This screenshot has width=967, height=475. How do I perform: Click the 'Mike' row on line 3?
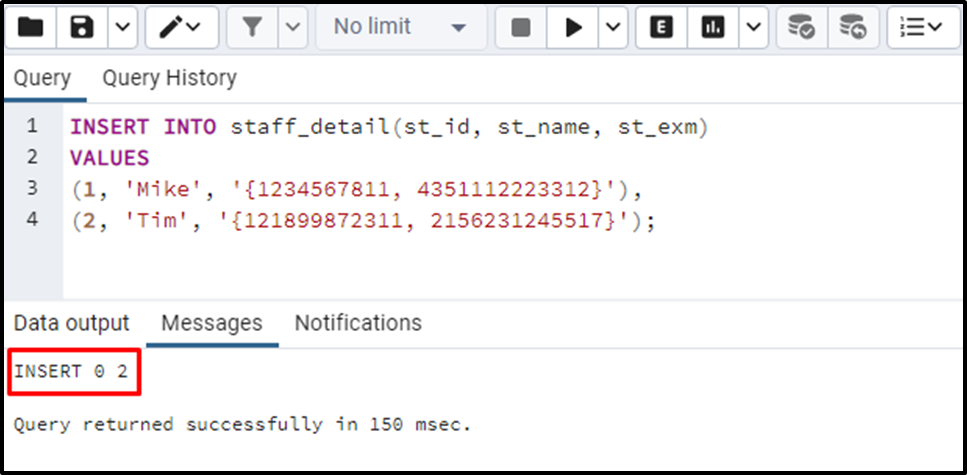[358, 189]
